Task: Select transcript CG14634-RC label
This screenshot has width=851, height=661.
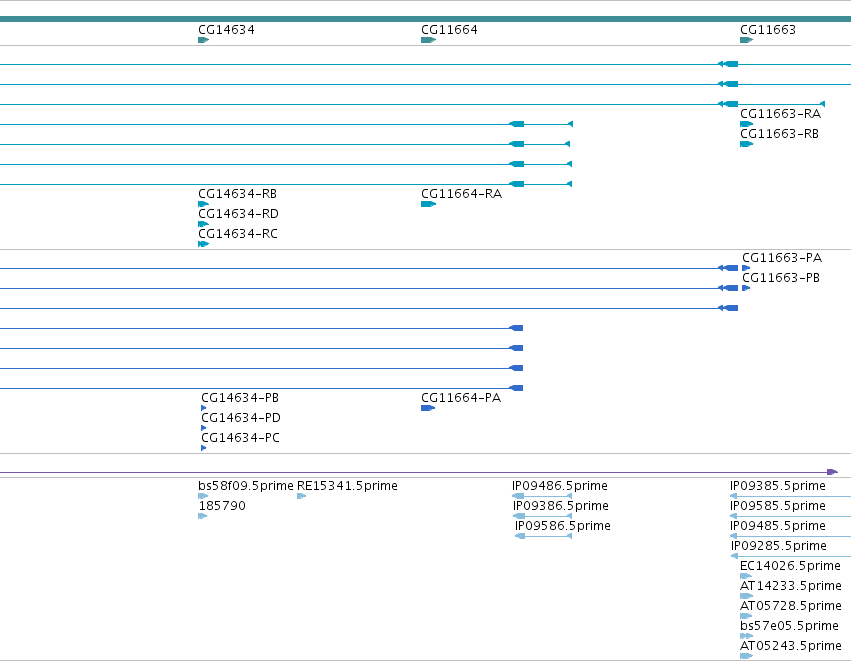Action: tap(238, 234)
